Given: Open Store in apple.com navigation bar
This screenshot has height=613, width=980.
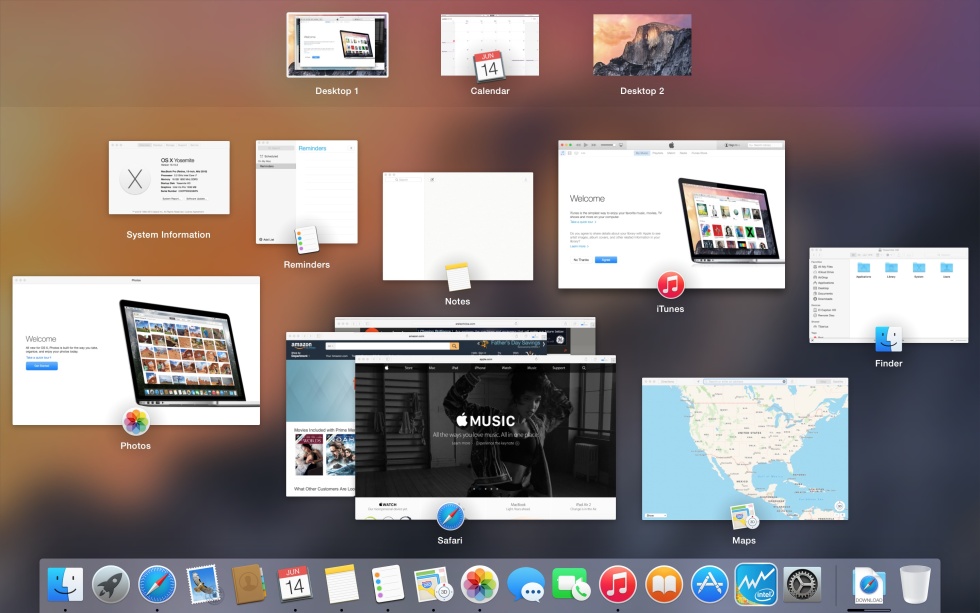Looking at the screenshot, I should tap(408, 368).
